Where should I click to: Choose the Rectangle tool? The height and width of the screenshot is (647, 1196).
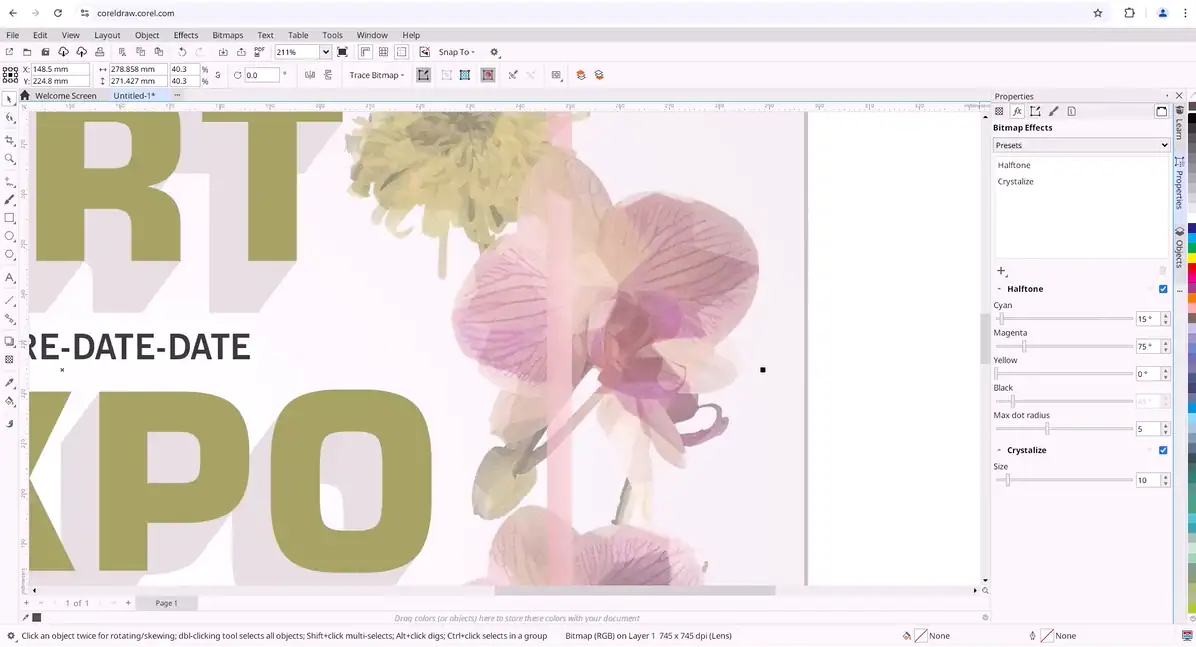10,218
